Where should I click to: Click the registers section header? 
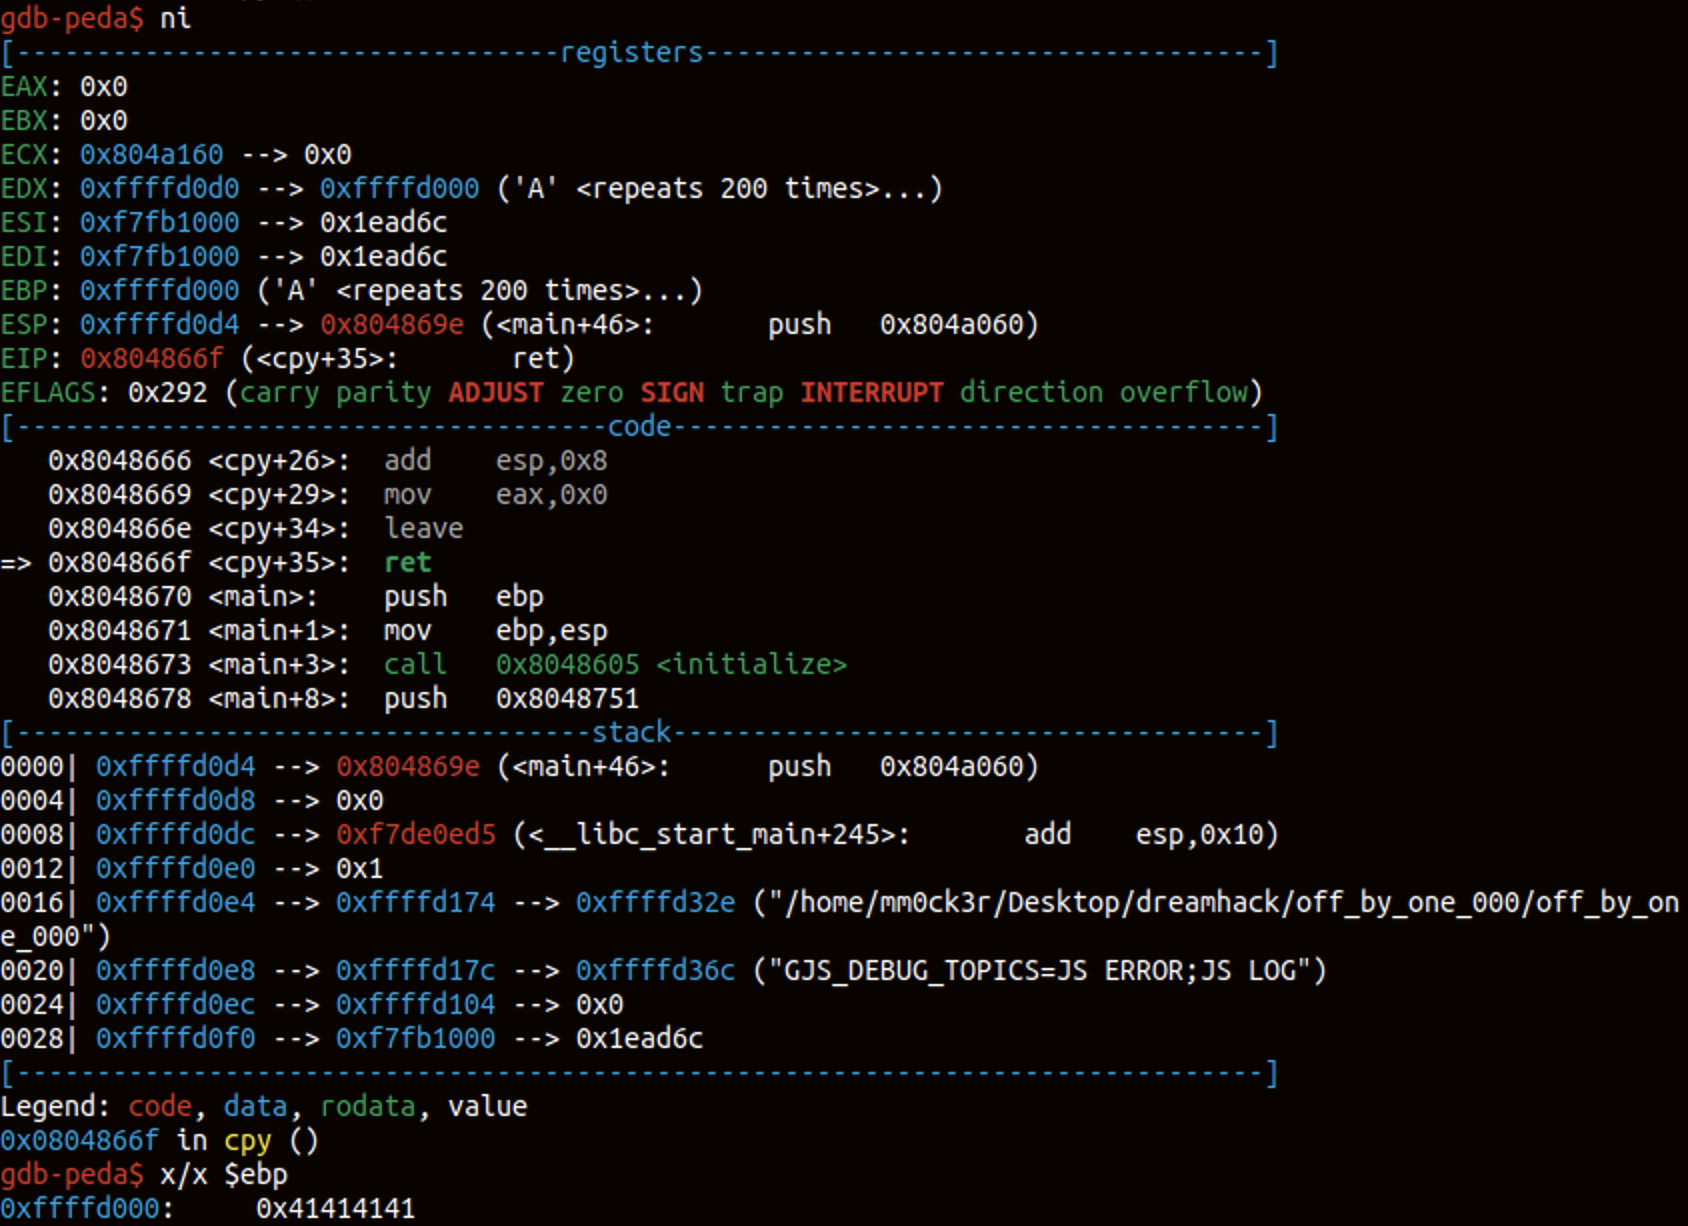(x=632, y=53)
